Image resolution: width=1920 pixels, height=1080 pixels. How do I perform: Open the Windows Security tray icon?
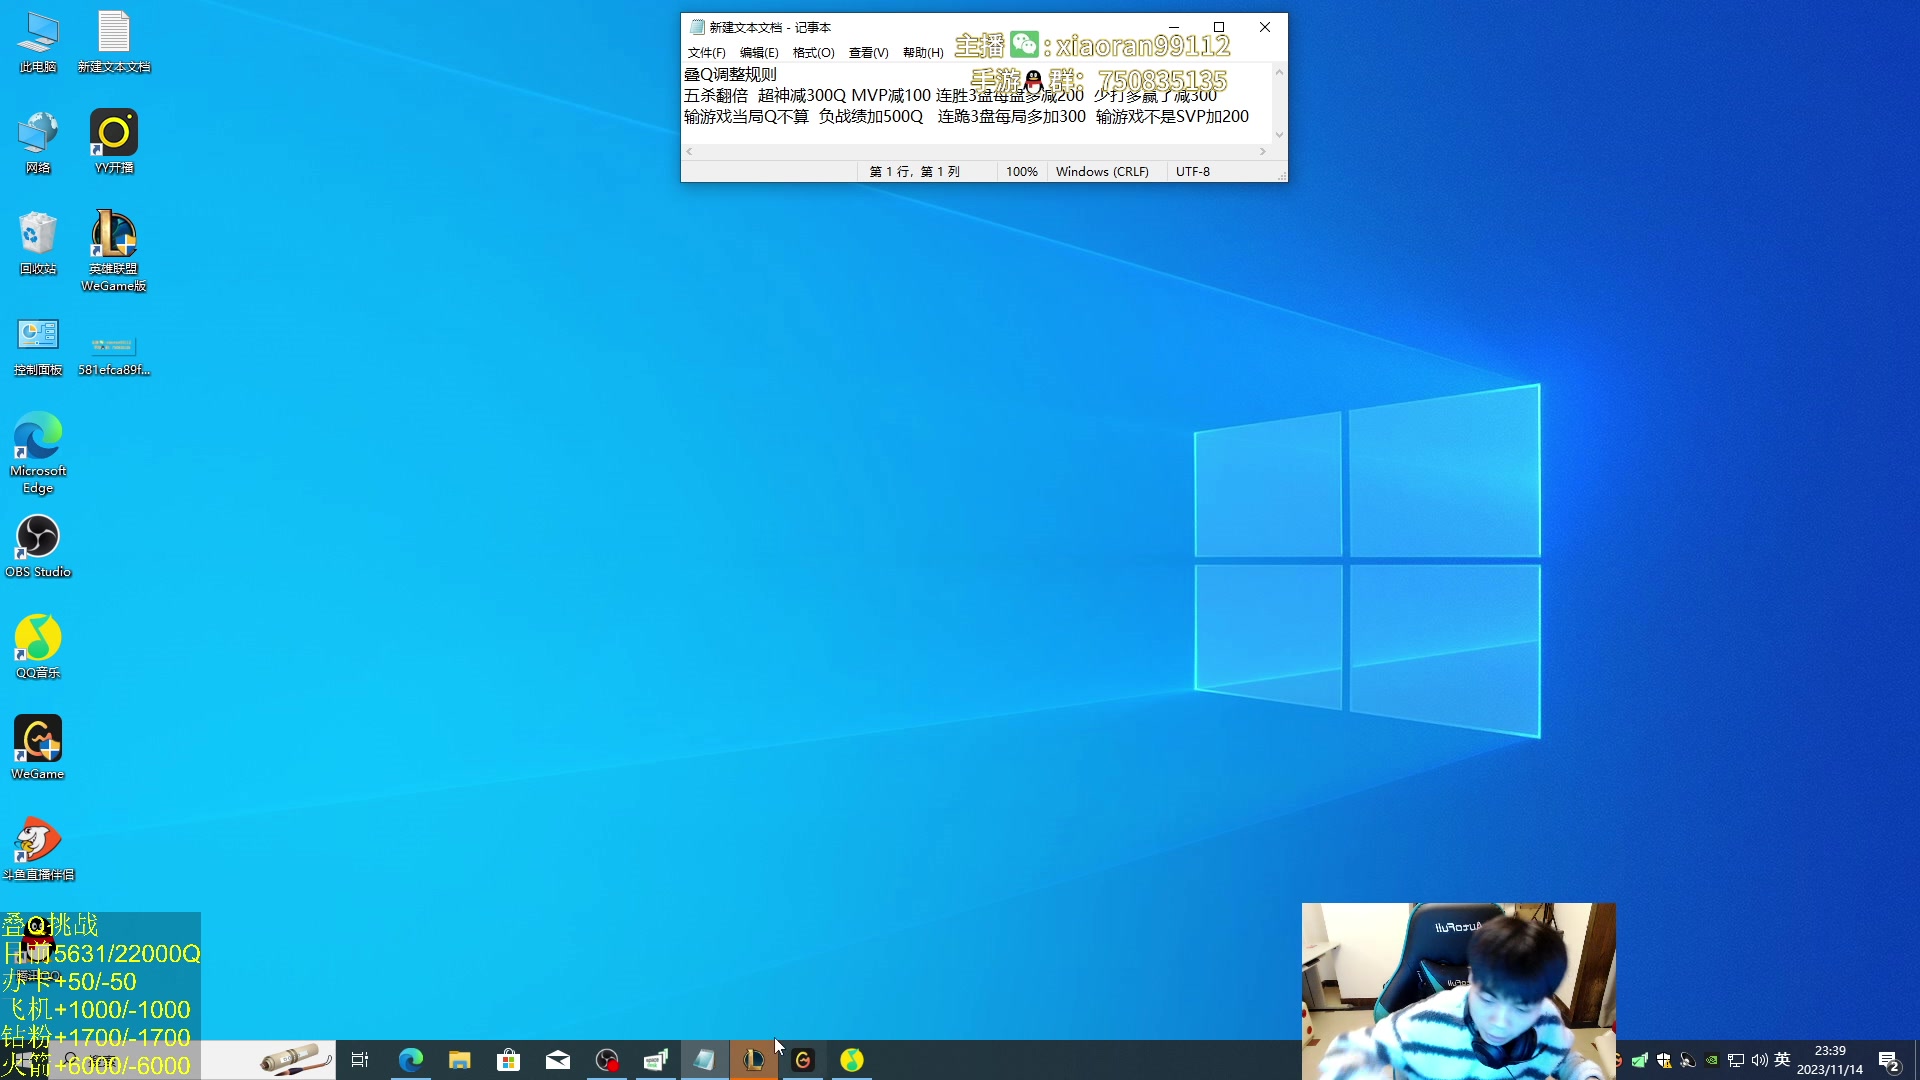point(1664,1060)
